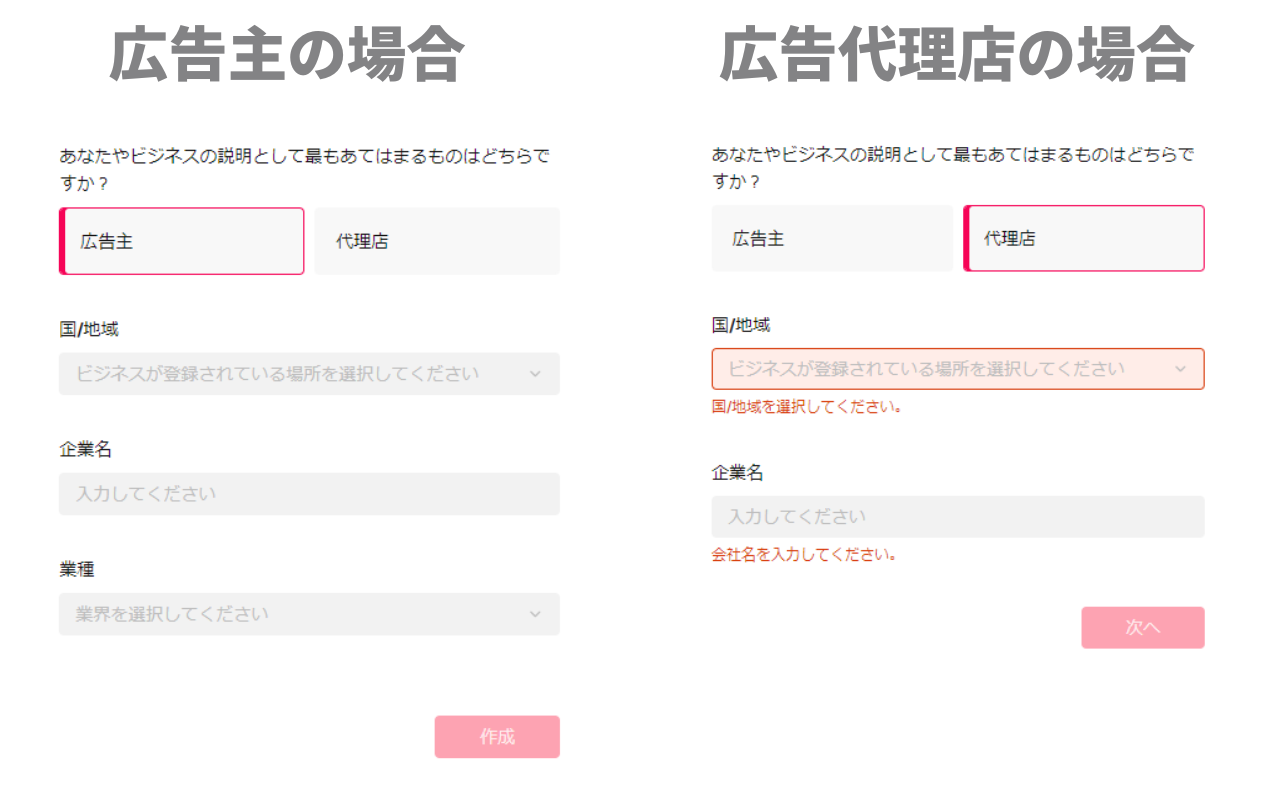Select 代理店 option in 広告主の場合 form
1280x800 pixels.
(437, 241)
